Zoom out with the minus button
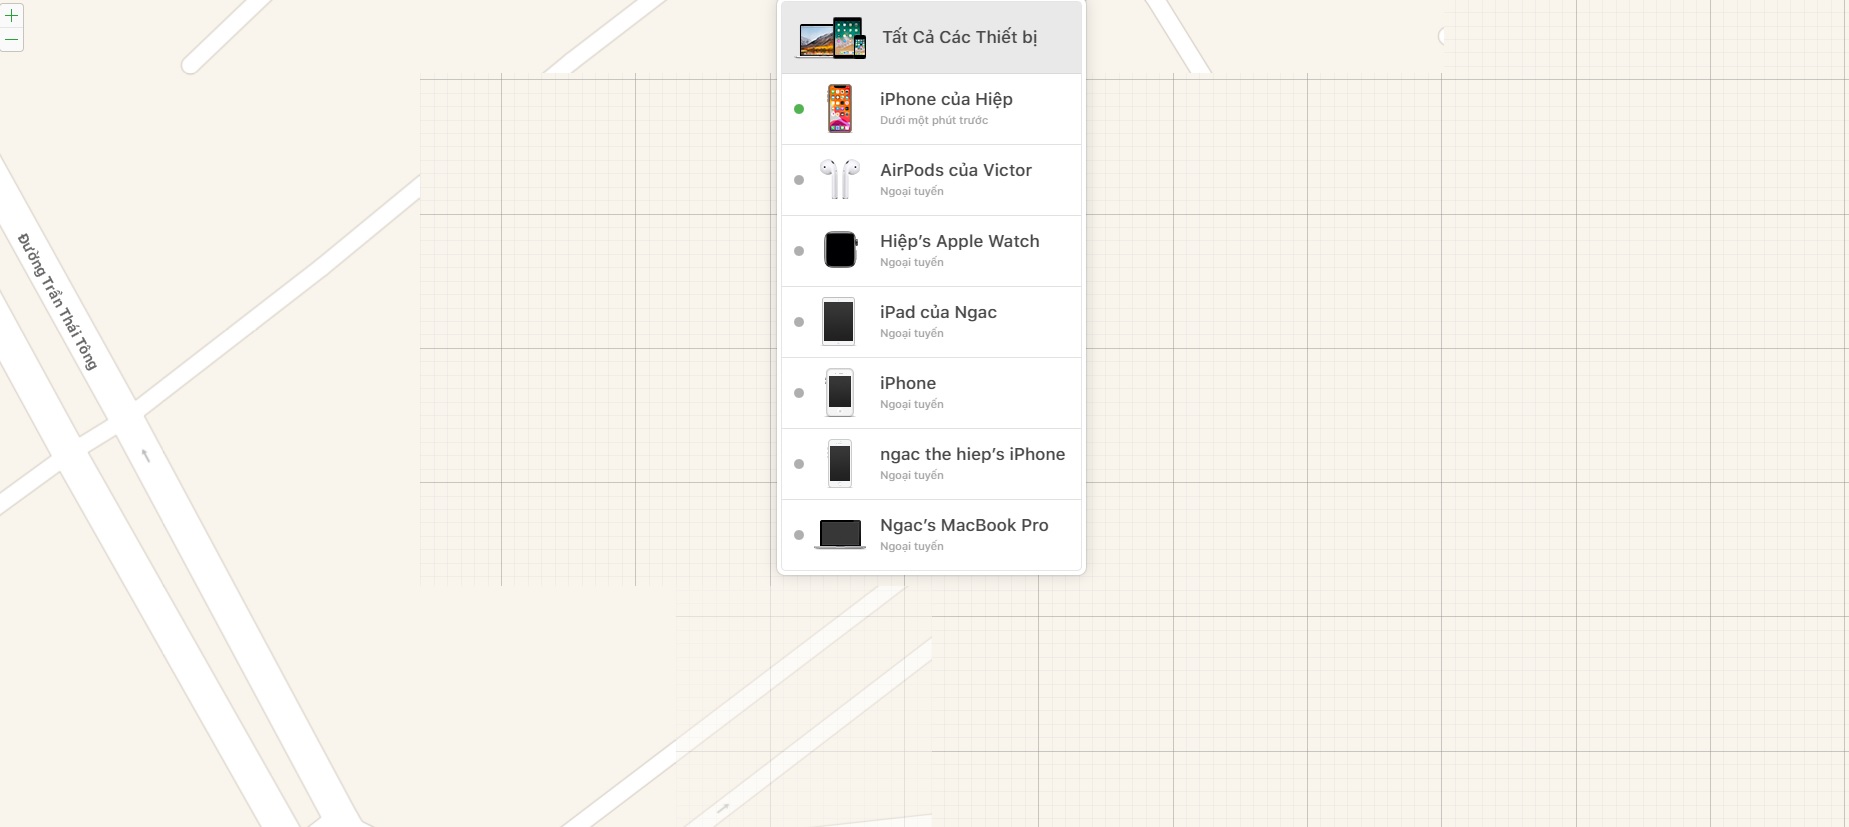The width and height of the screenshot is (1849, 827). pyautogui.click(x=11, y=40)
